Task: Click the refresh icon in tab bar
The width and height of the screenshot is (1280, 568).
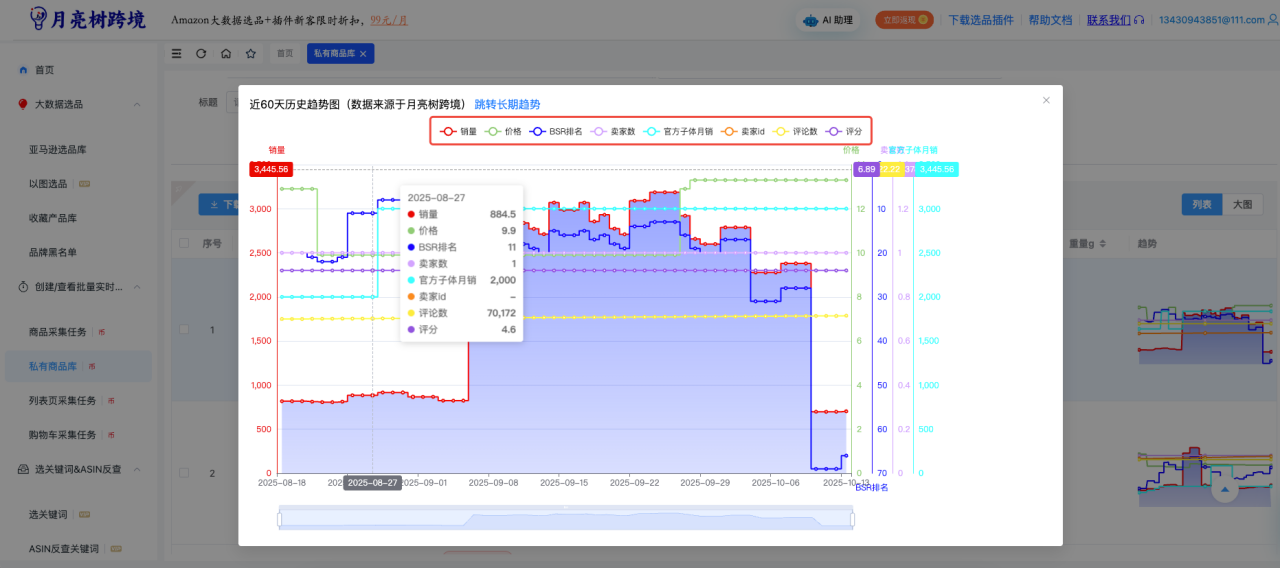Action: [x=201, y=54]
